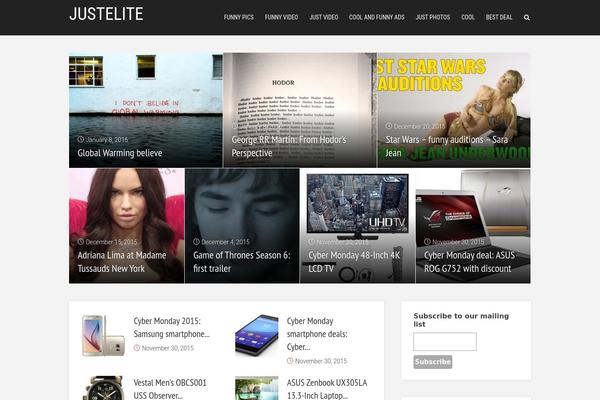Click the JUSTELITE site logo
This screenshot has width=600, height=400.
coord(106,14)
